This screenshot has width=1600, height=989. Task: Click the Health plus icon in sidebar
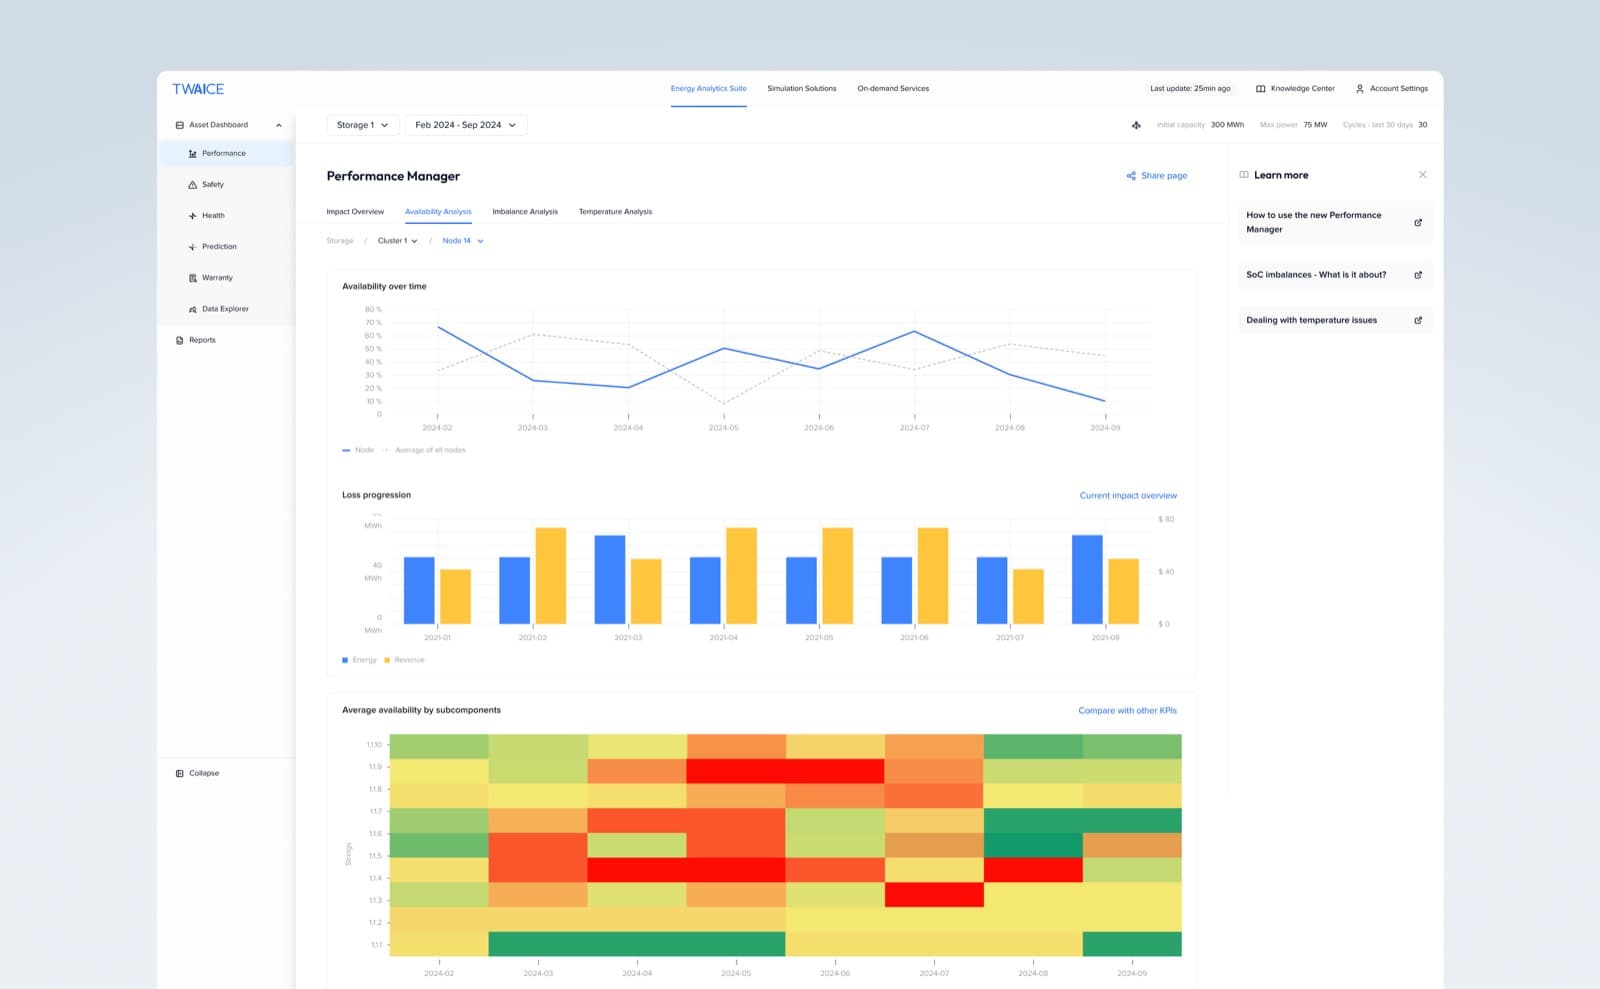(x=192, y=216)
